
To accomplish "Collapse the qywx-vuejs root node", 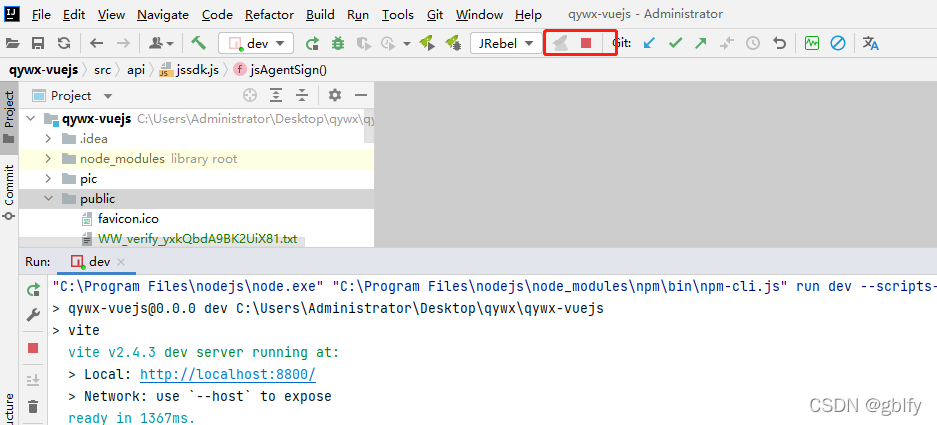I will click(x=29, y=119).
